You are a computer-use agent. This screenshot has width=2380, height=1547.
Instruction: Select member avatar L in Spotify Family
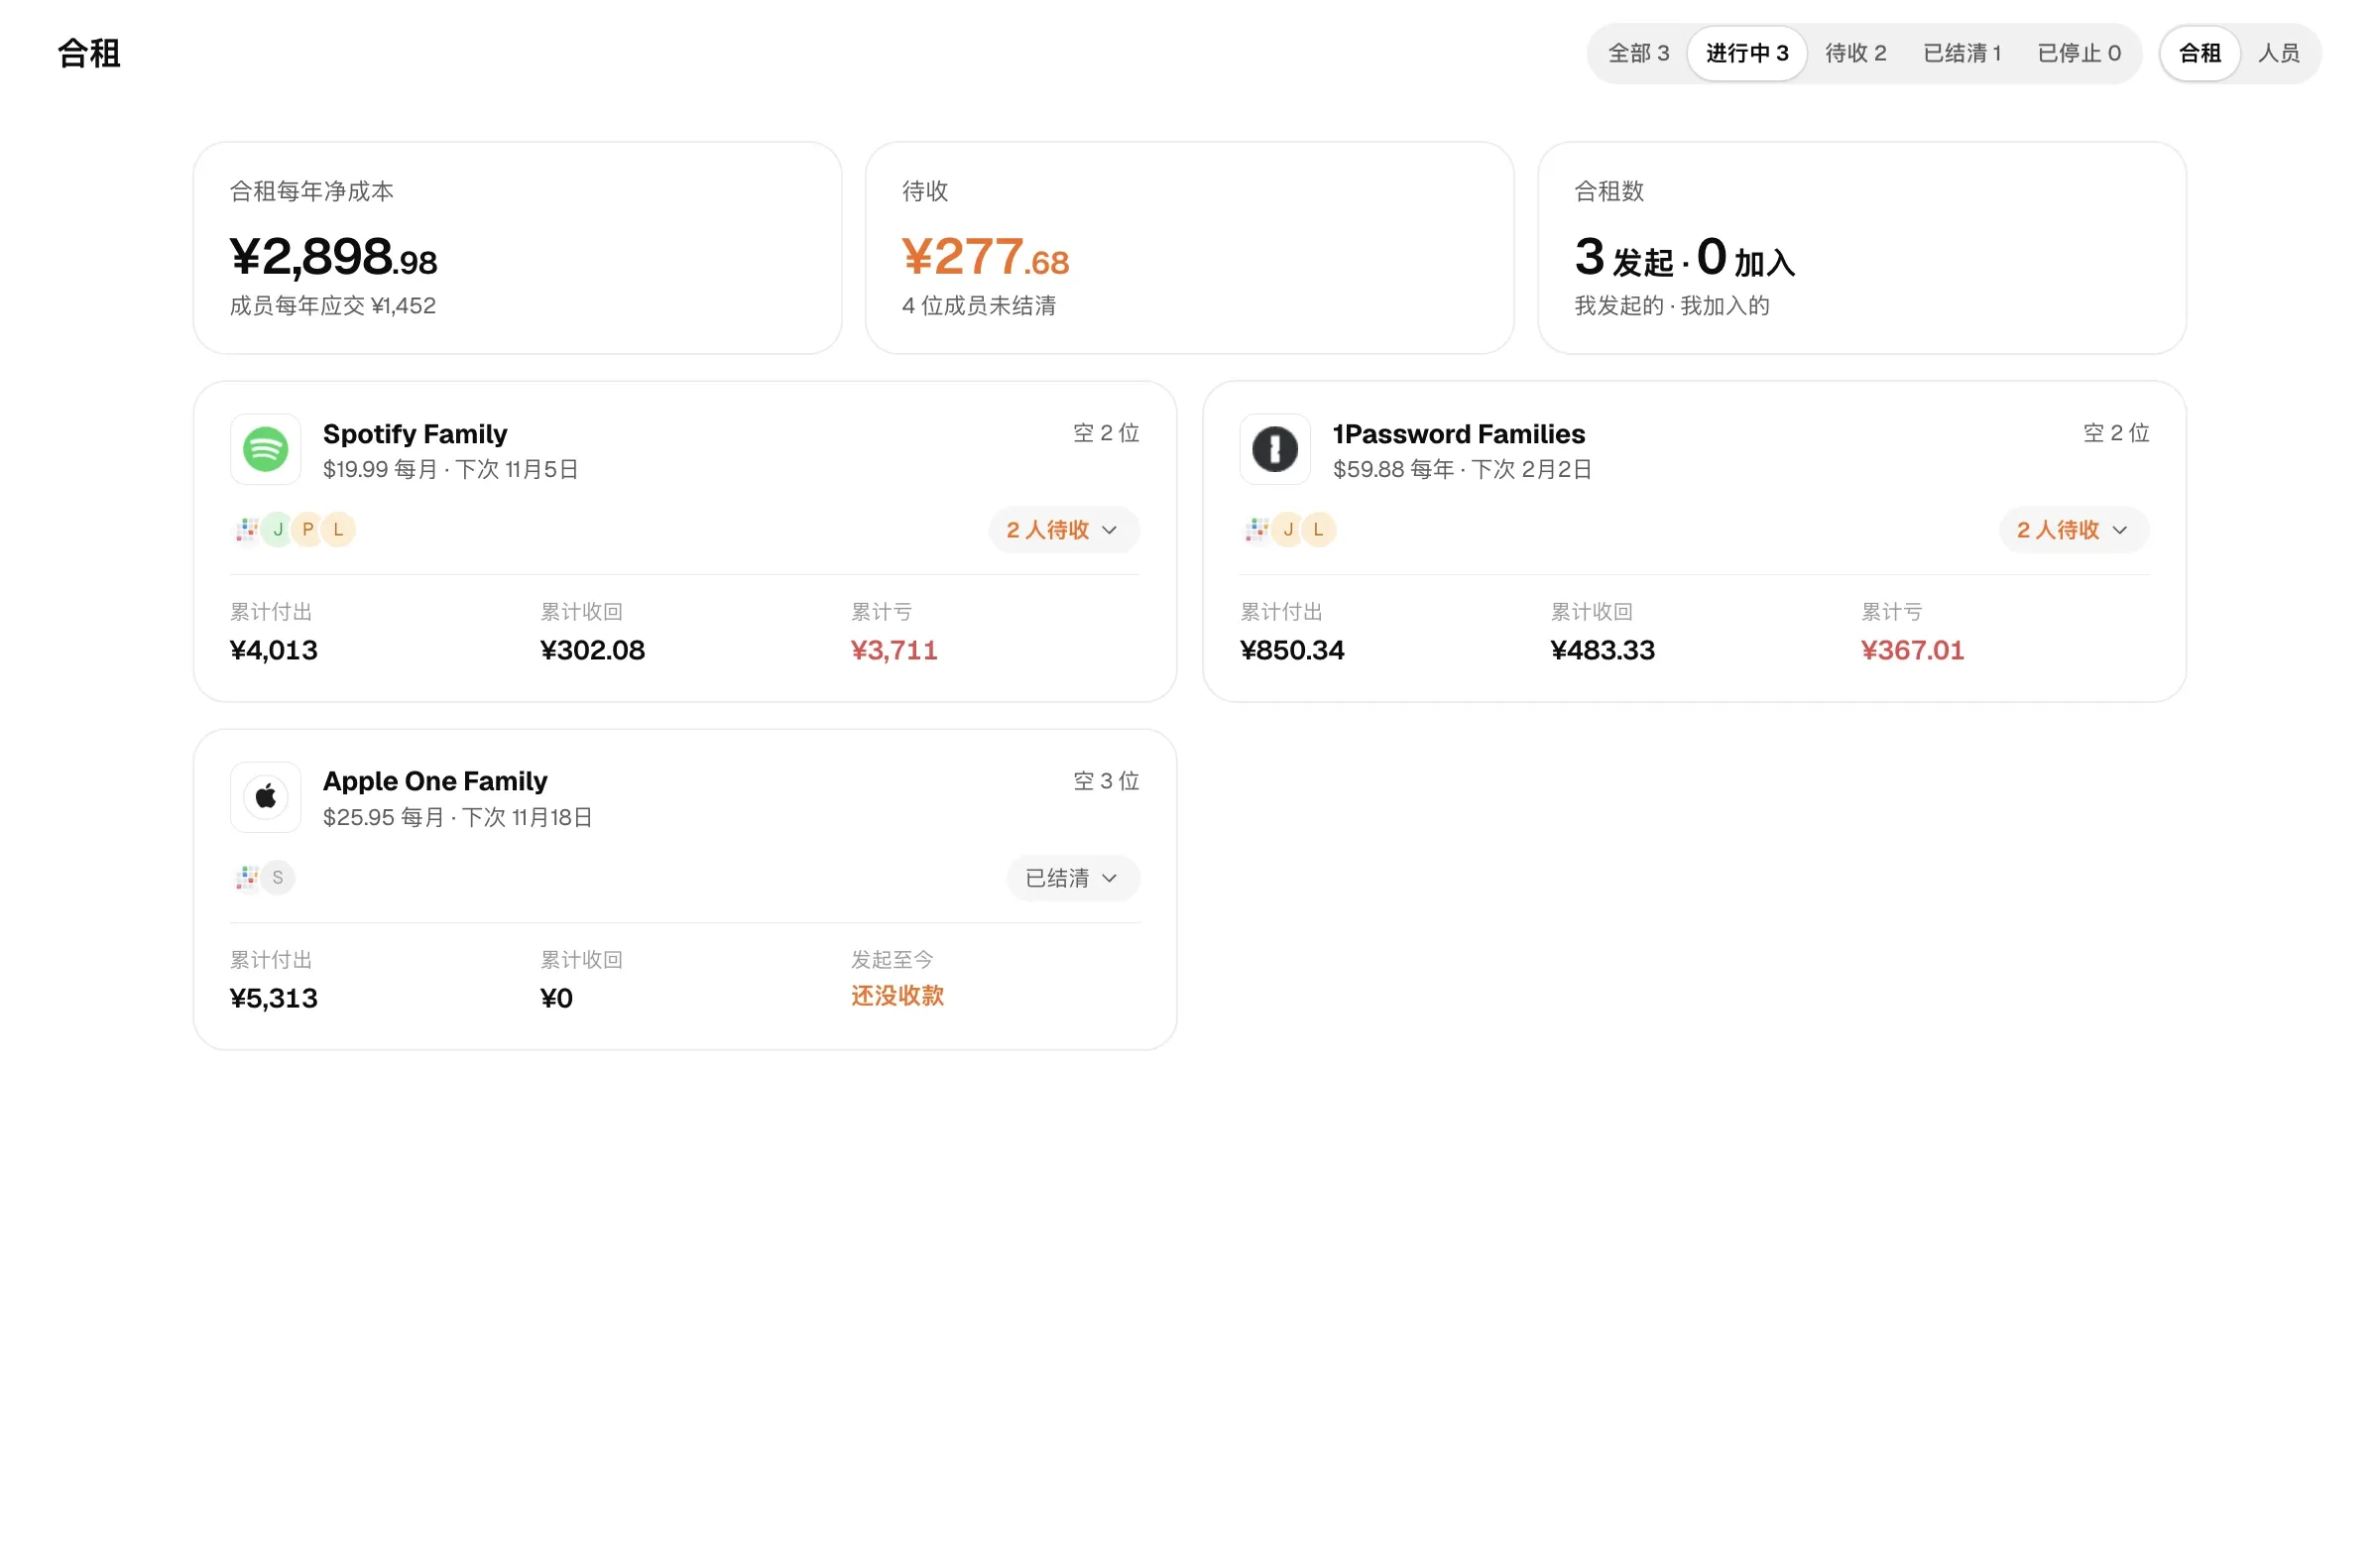(x=338, y=529)
